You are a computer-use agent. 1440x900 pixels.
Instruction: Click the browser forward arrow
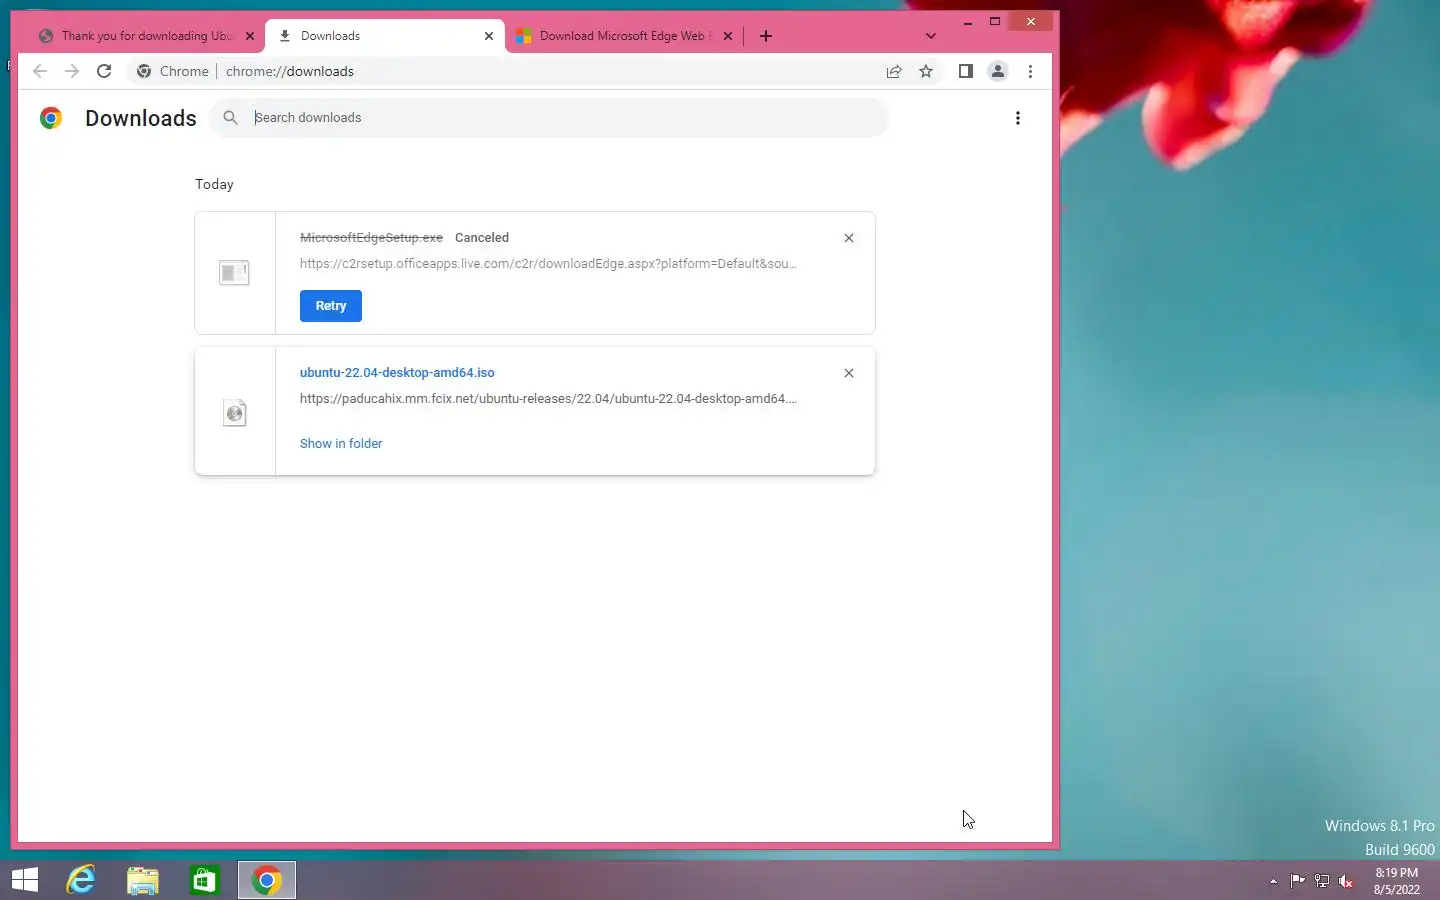click(72, 71)
